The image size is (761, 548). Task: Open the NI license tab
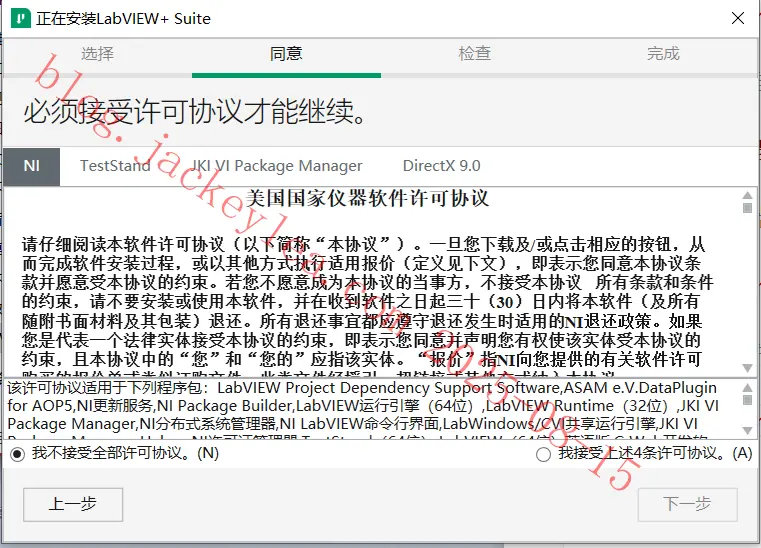pyautogui.click(x=32, y=166)
